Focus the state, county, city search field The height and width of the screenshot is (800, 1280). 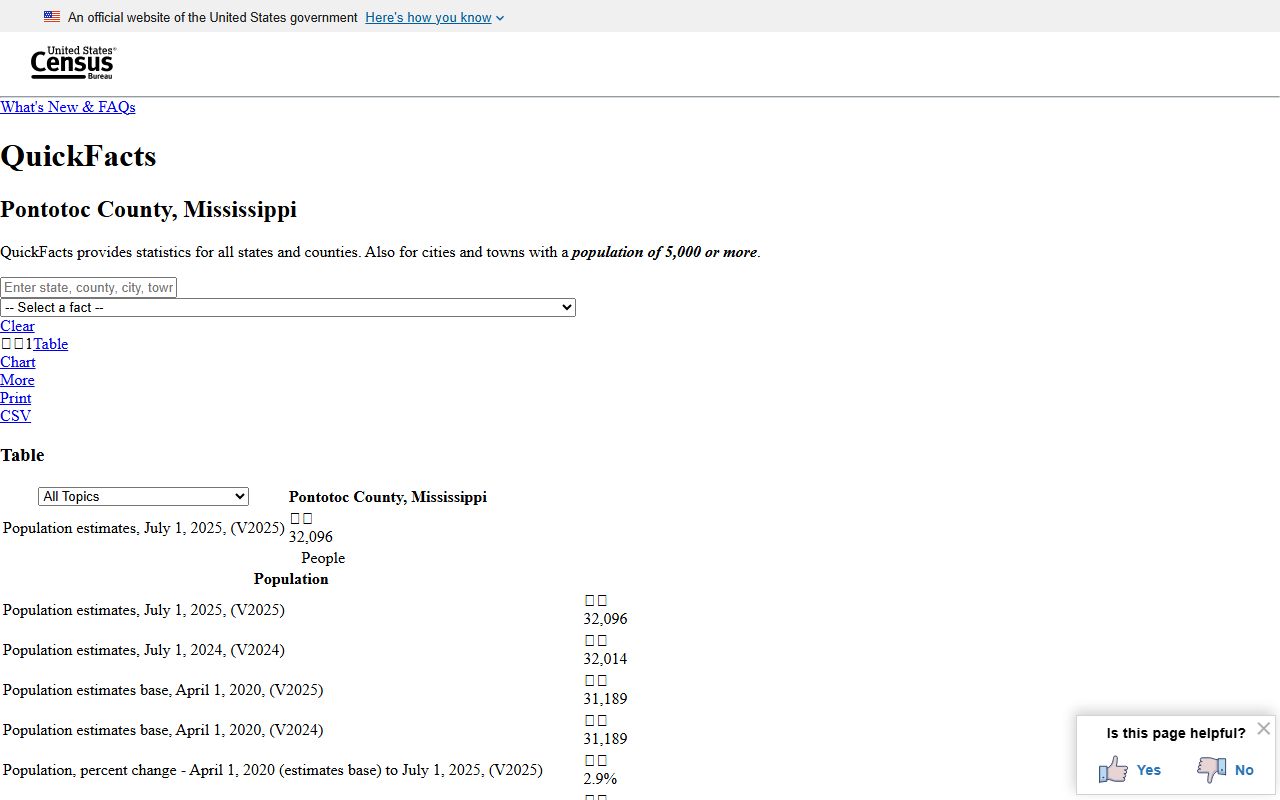pyautogui.click(x=88, y=287)
